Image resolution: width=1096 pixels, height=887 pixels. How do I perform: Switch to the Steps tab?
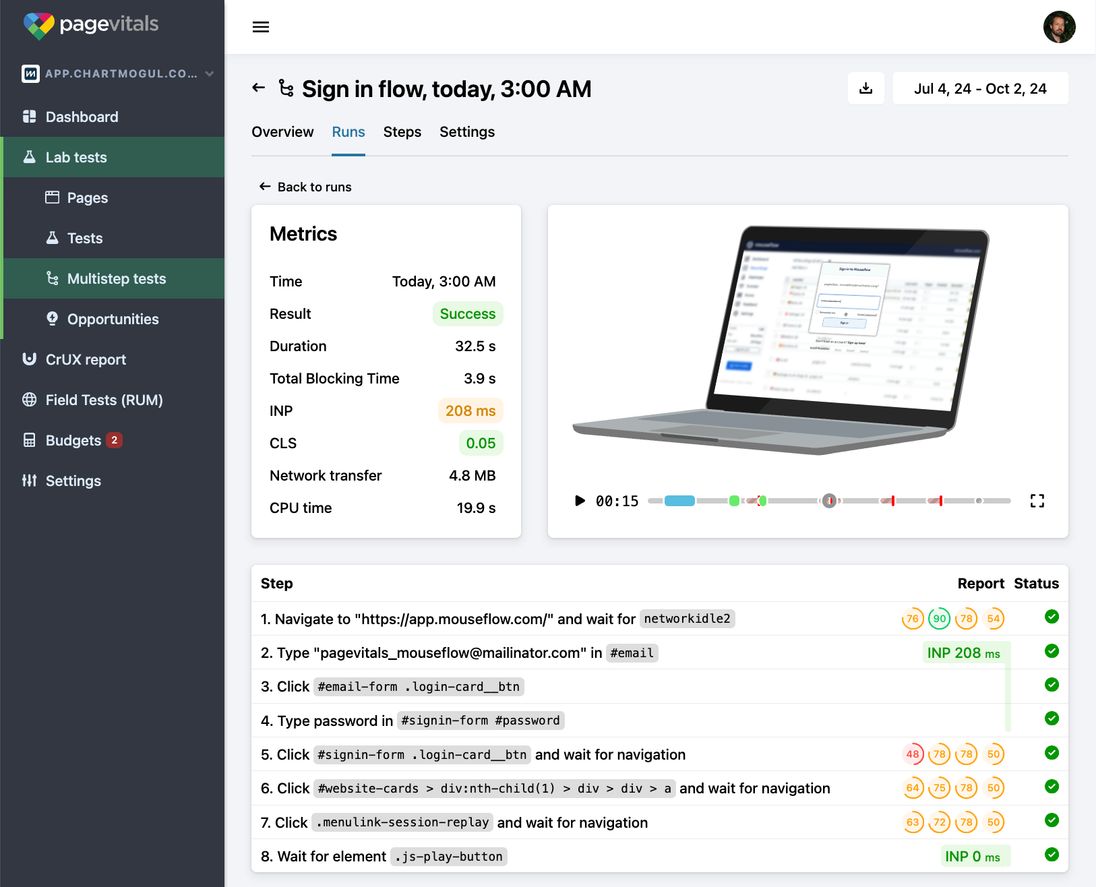[402, 132]
